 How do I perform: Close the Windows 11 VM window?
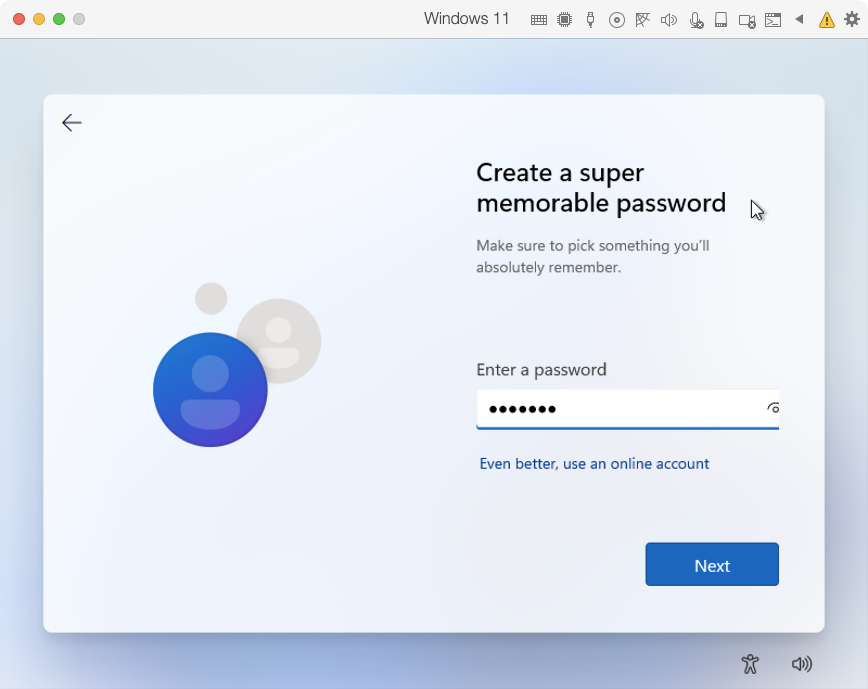[19, 19]
